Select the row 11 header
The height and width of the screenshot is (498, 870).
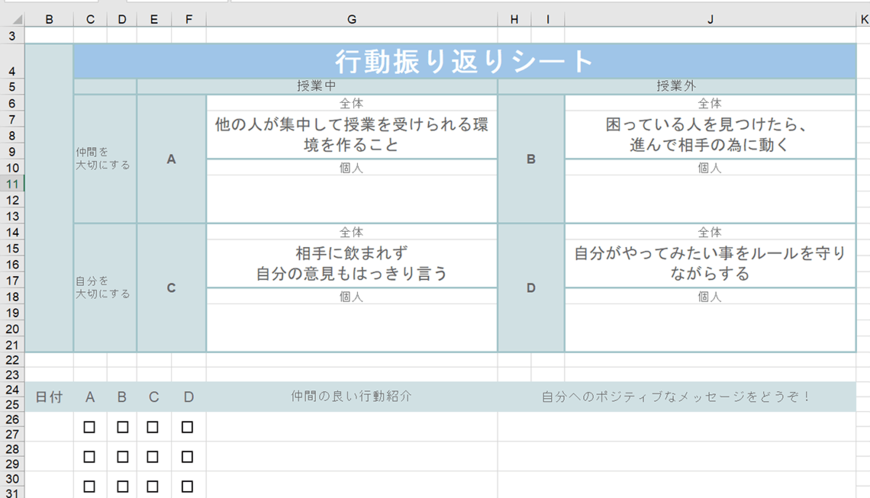(12, 184)
